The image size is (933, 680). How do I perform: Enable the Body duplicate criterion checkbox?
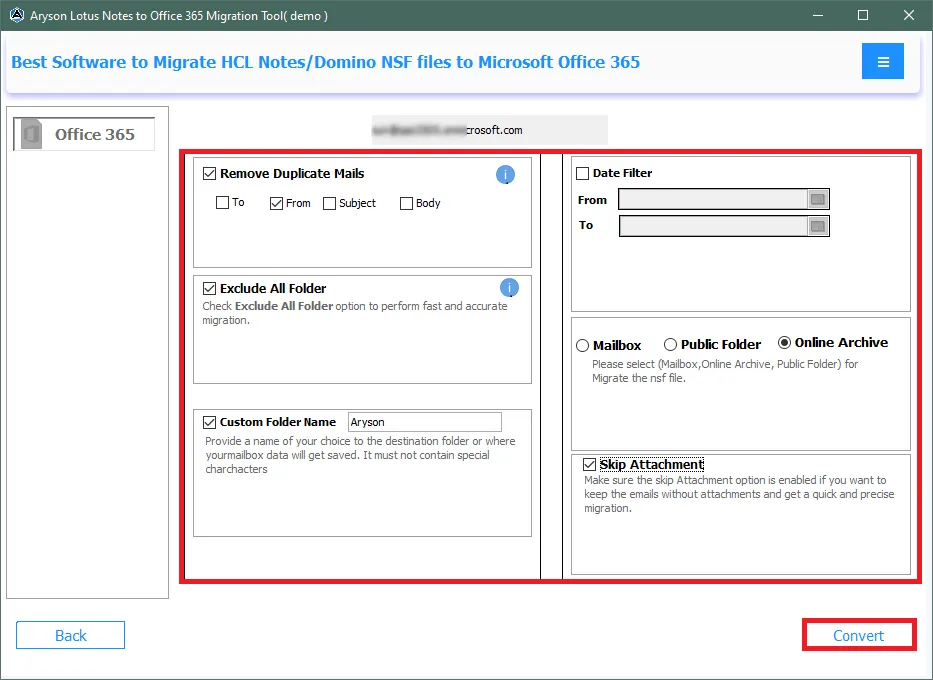[x=406, y=203]
